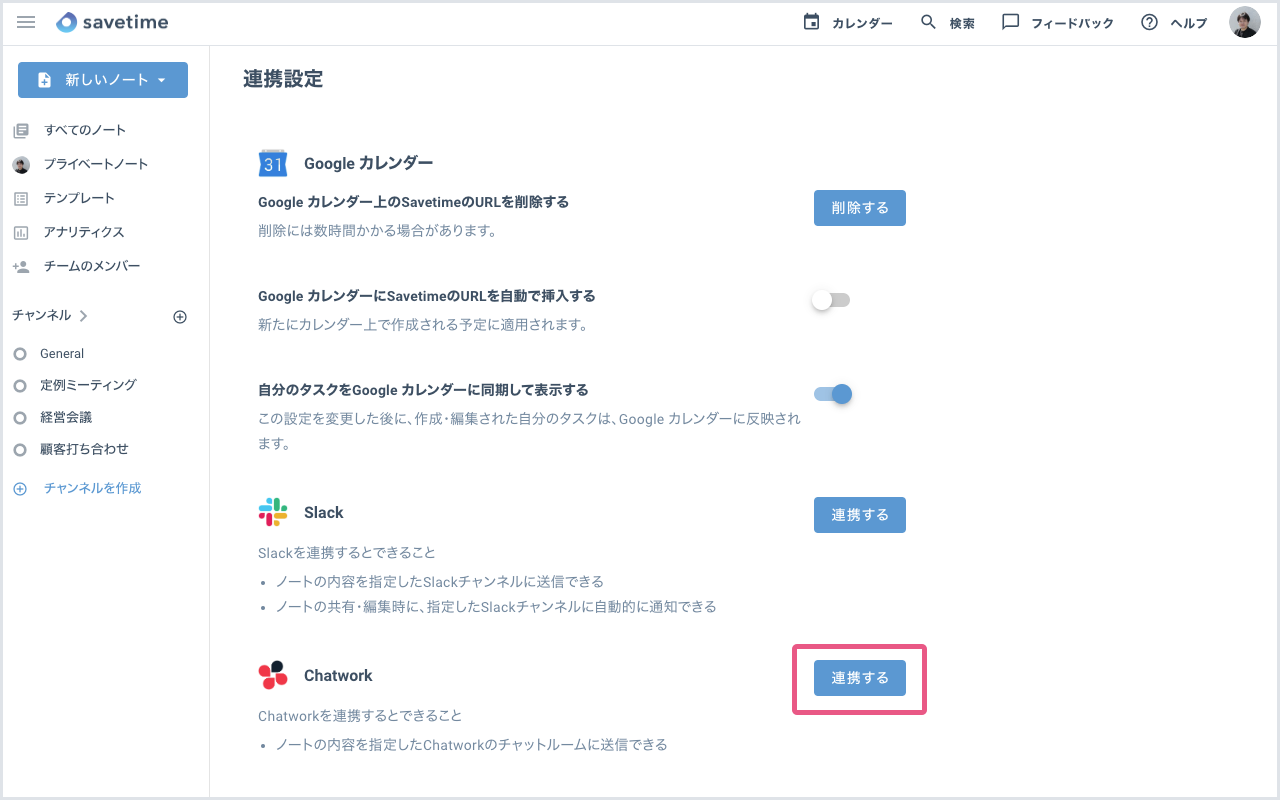Open the hamburger menu icon
The height and width of the screenshot is (800, 1280).
[26, 22]
